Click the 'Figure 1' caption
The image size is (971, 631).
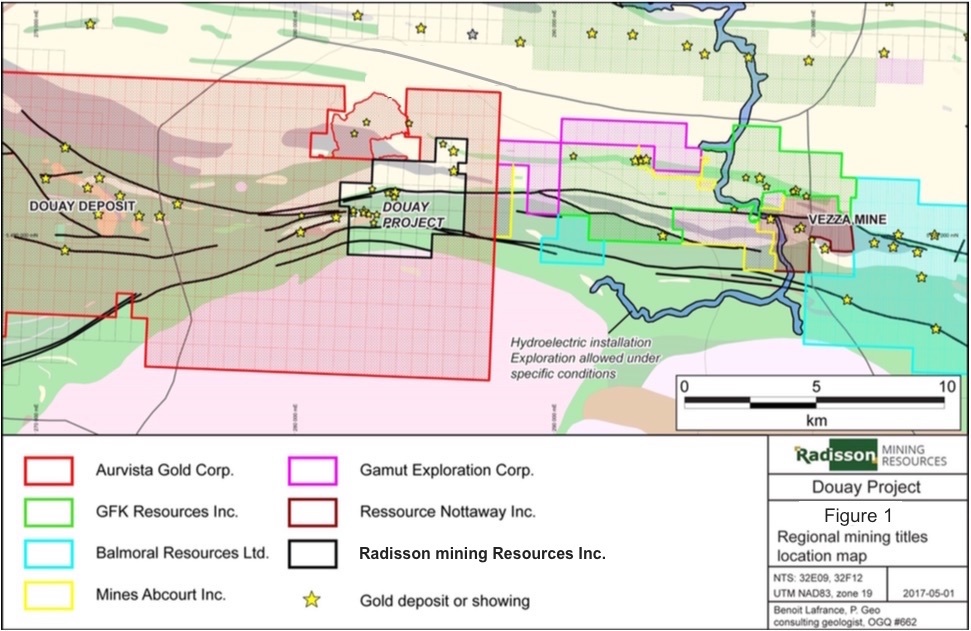click(858, 516)
